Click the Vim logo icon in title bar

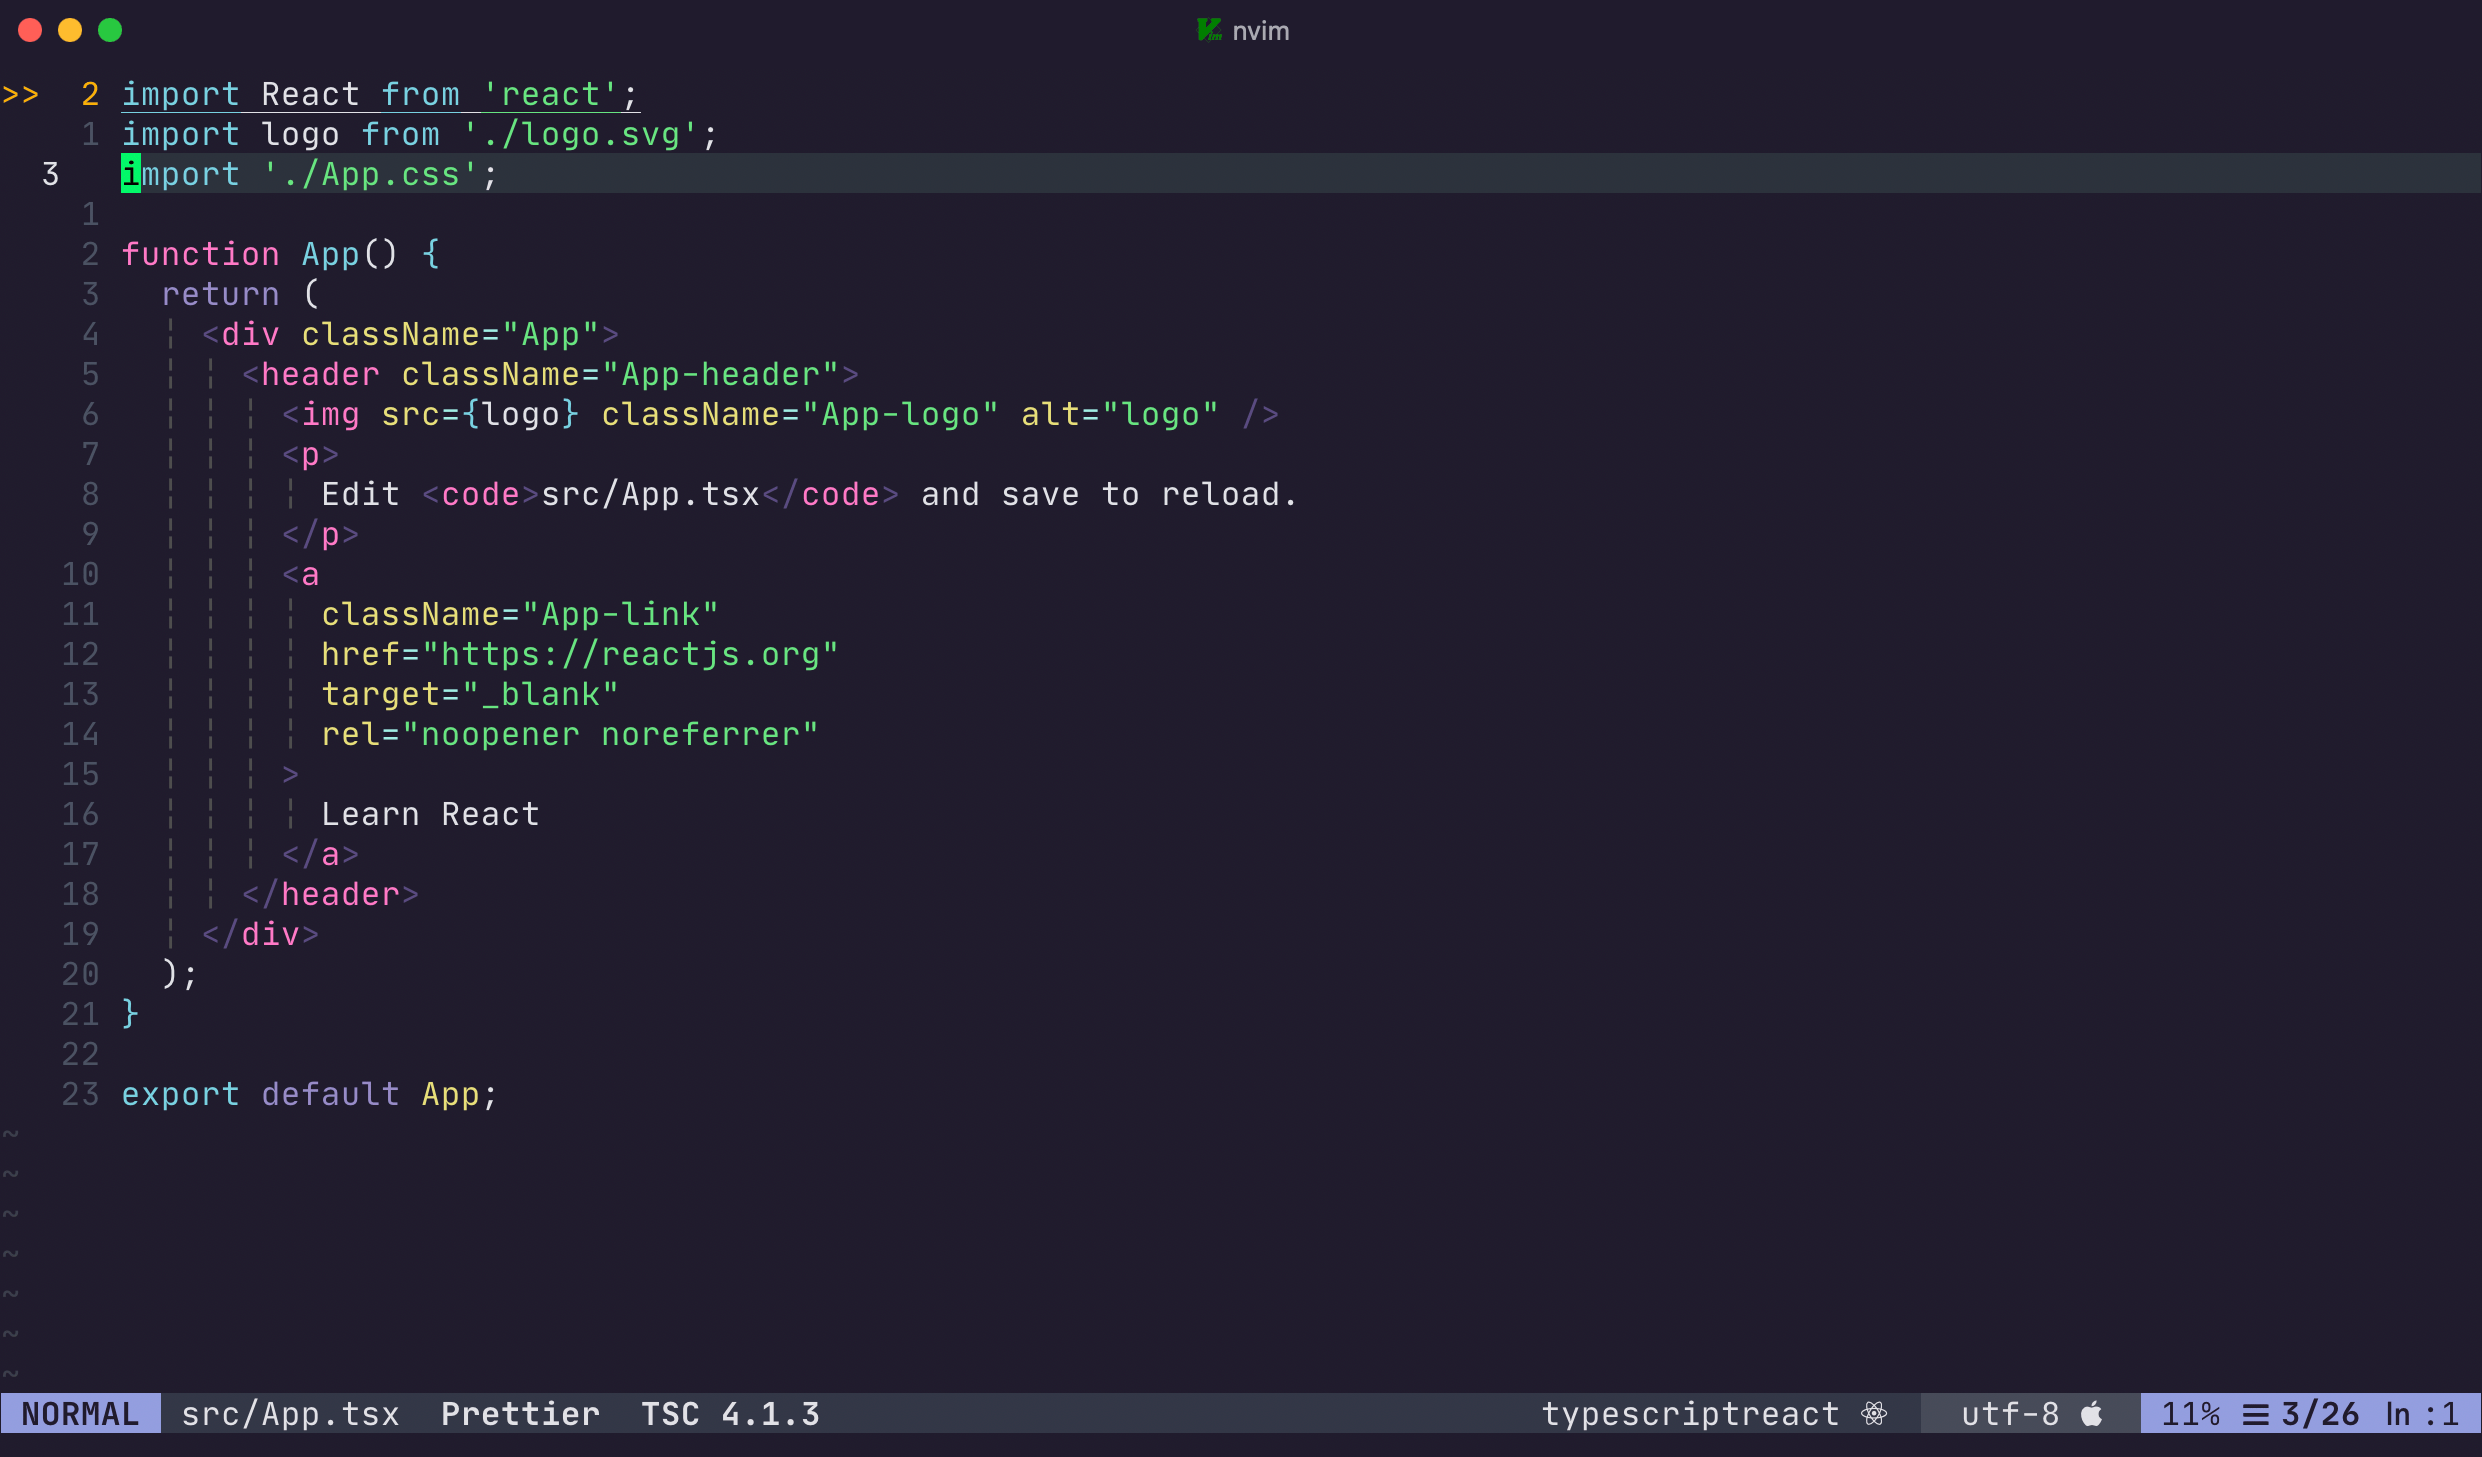click(x=1209, y=30)
